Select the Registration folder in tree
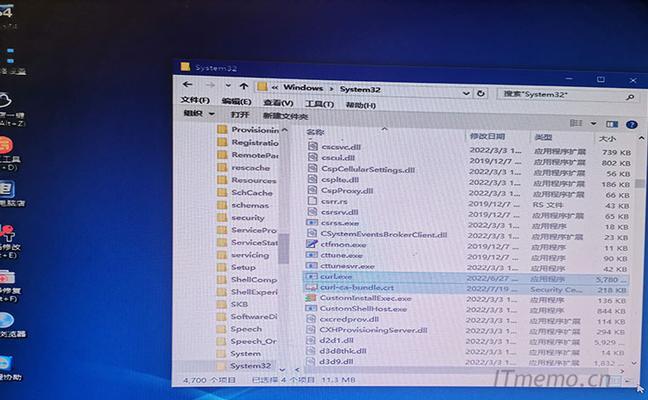Image resolution: width=648 pixels, height=400 pixels. tap(248, 143)
